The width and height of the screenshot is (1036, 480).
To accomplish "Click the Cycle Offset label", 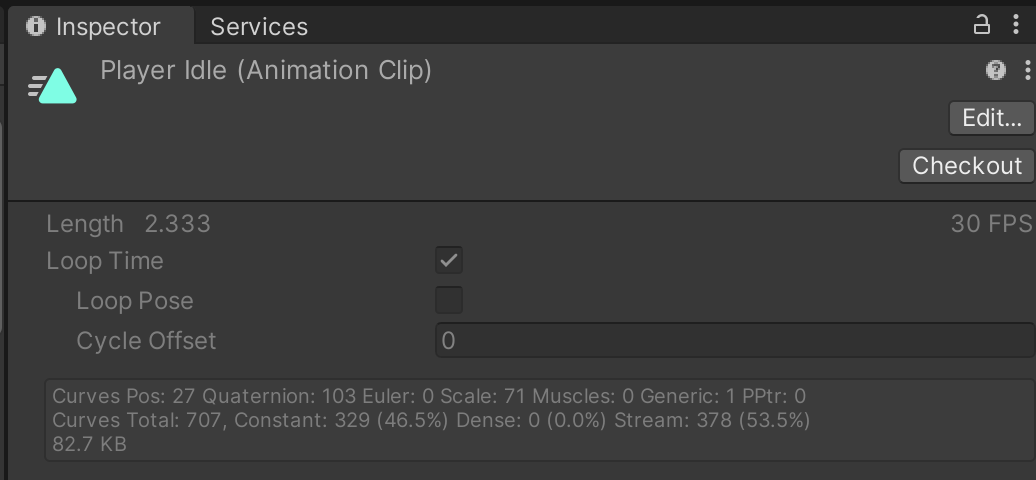I will tap(146, 341).
